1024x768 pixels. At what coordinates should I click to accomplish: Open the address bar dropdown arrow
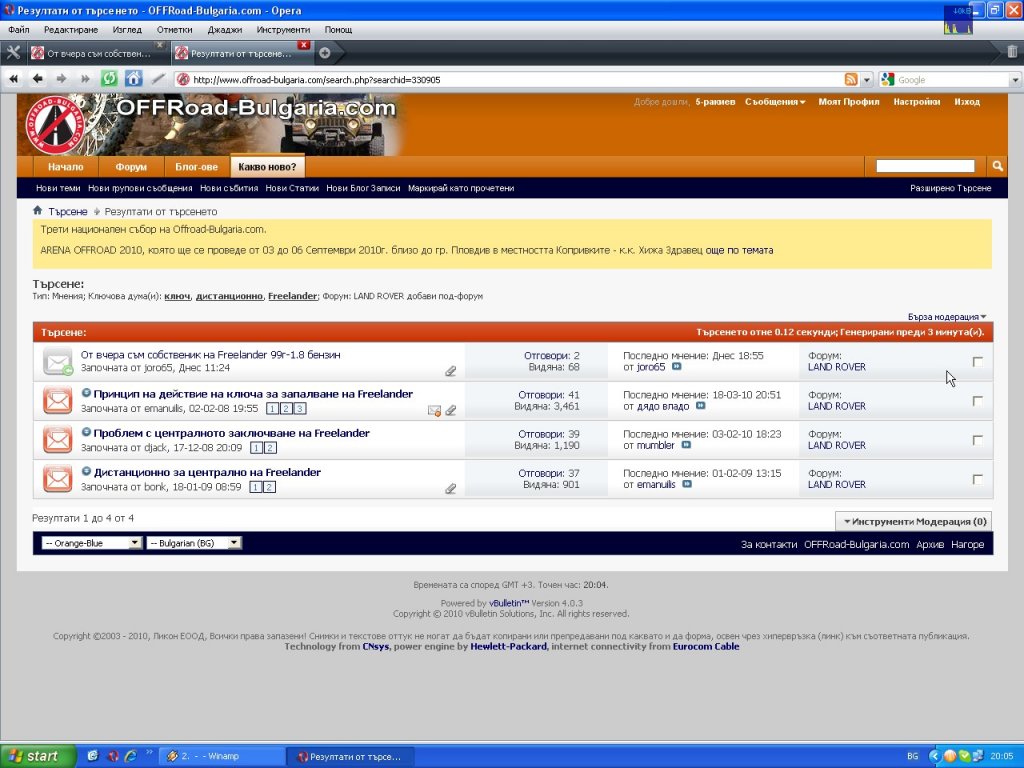pos(867,80)
